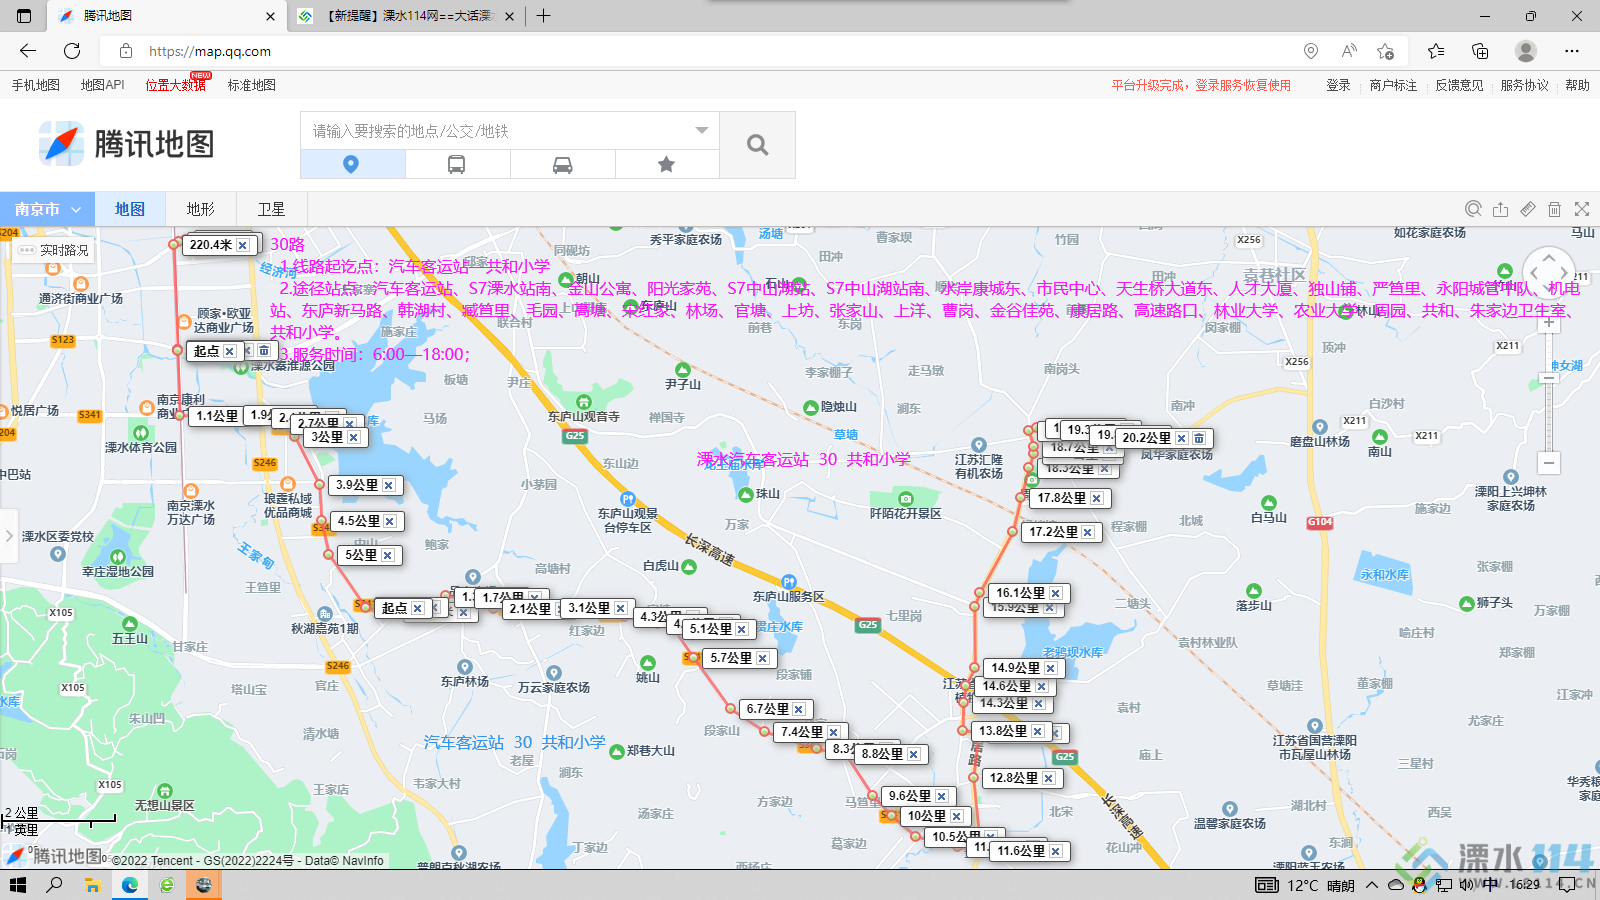
Task: Open the 位置大数据 menu link
Action: [176, 85]
